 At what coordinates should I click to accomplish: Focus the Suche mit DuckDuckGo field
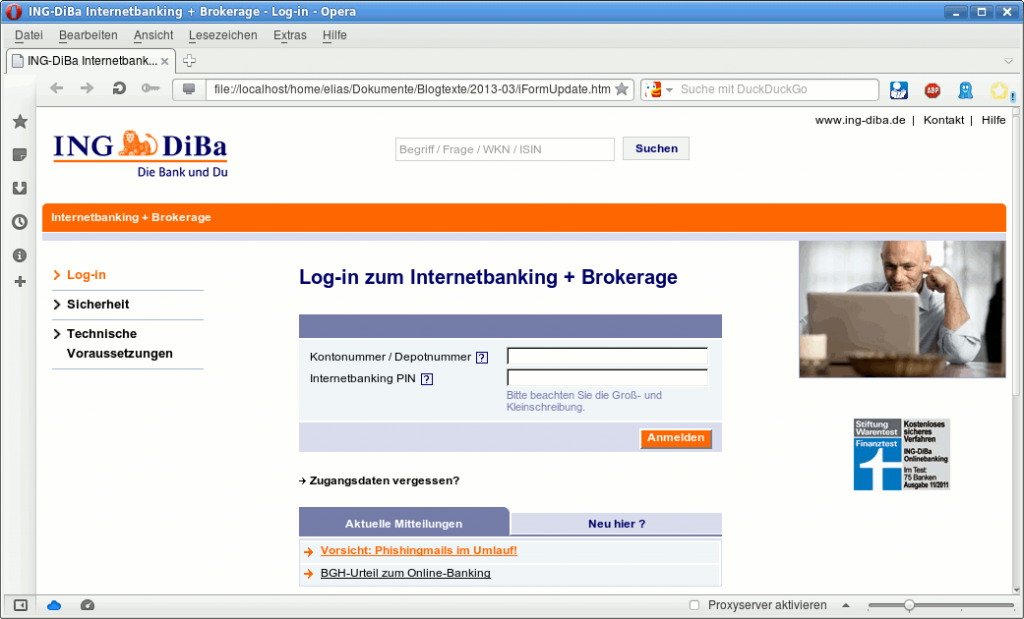coord(777,89)
